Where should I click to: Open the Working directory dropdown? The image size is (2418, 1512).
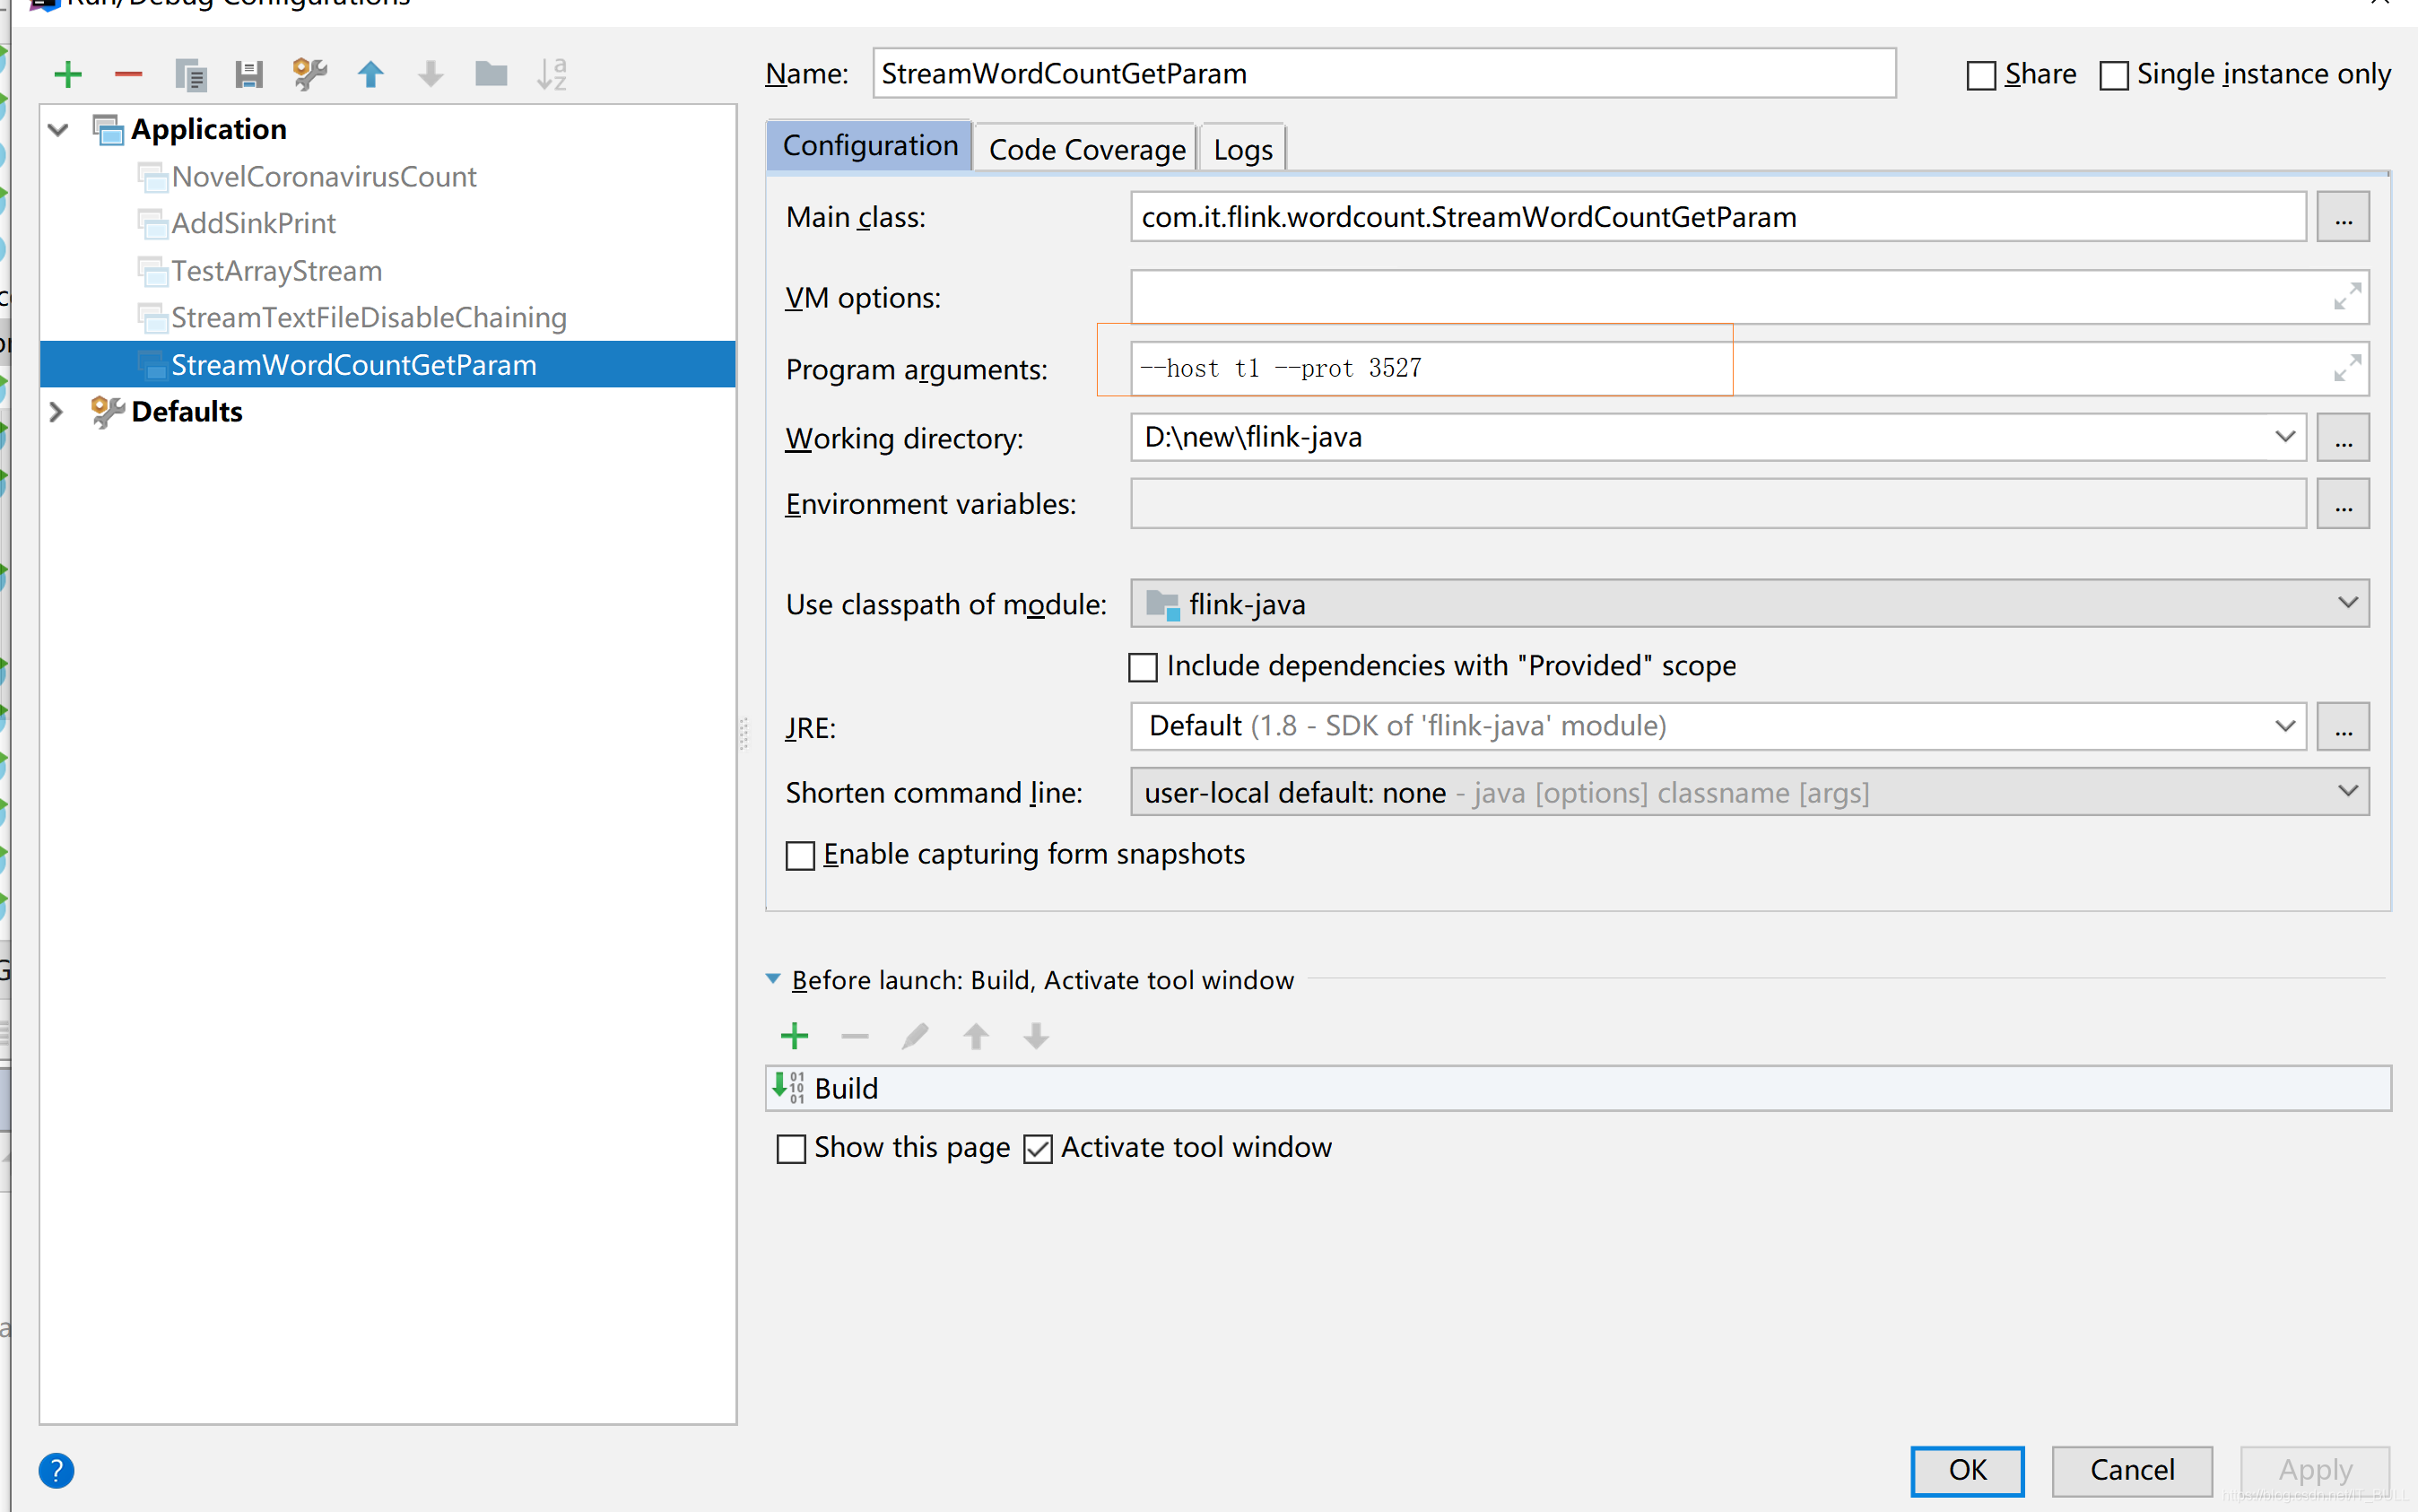(x=2284, y=437)
